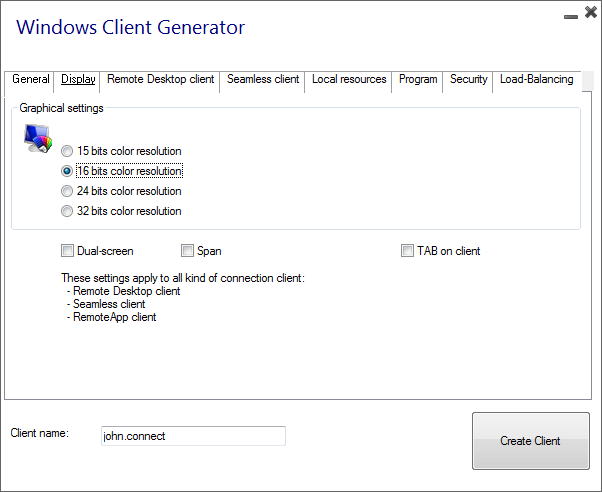The image size is (602, 492).
Task: Open the Program tab
Action: click(x=418, y=80)
